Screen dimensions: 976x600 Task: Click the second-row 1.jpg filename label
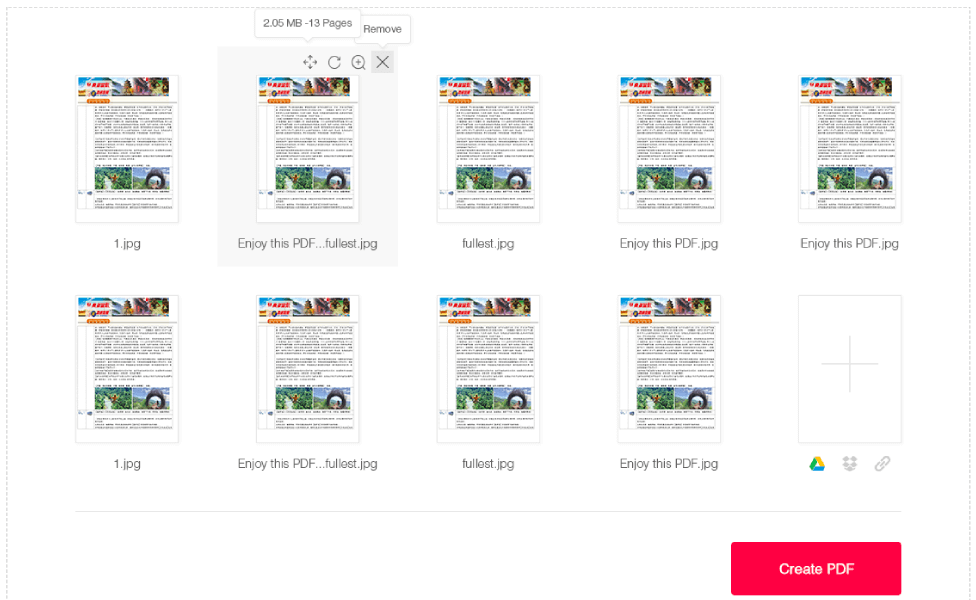(x=127, y=464)
